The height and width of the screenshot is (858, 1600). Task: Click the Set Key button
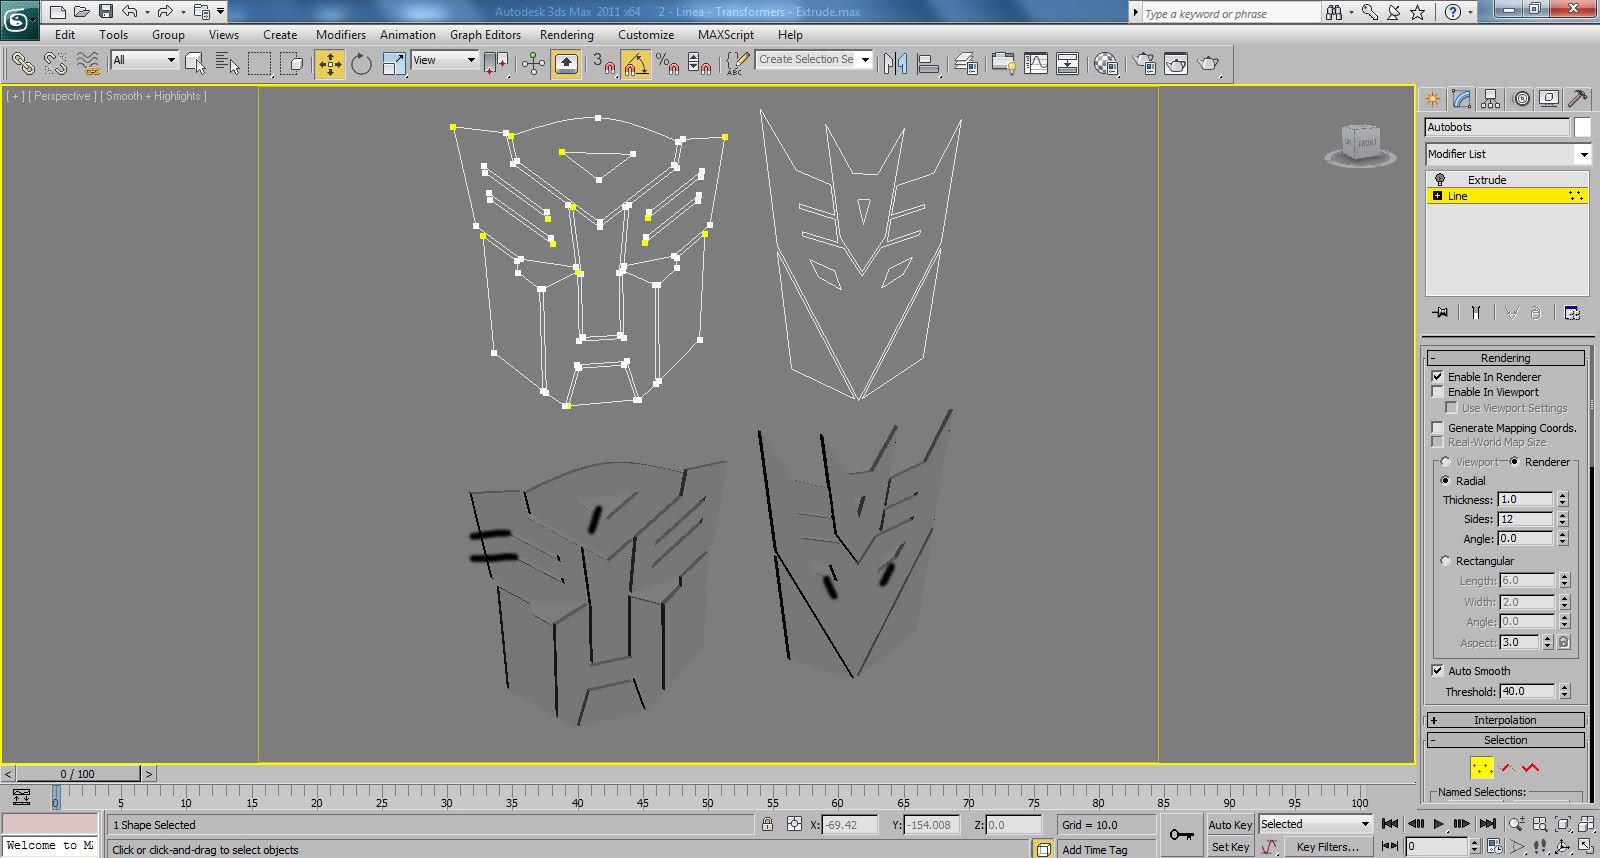pyautogui.click(x=1230, y=847)
